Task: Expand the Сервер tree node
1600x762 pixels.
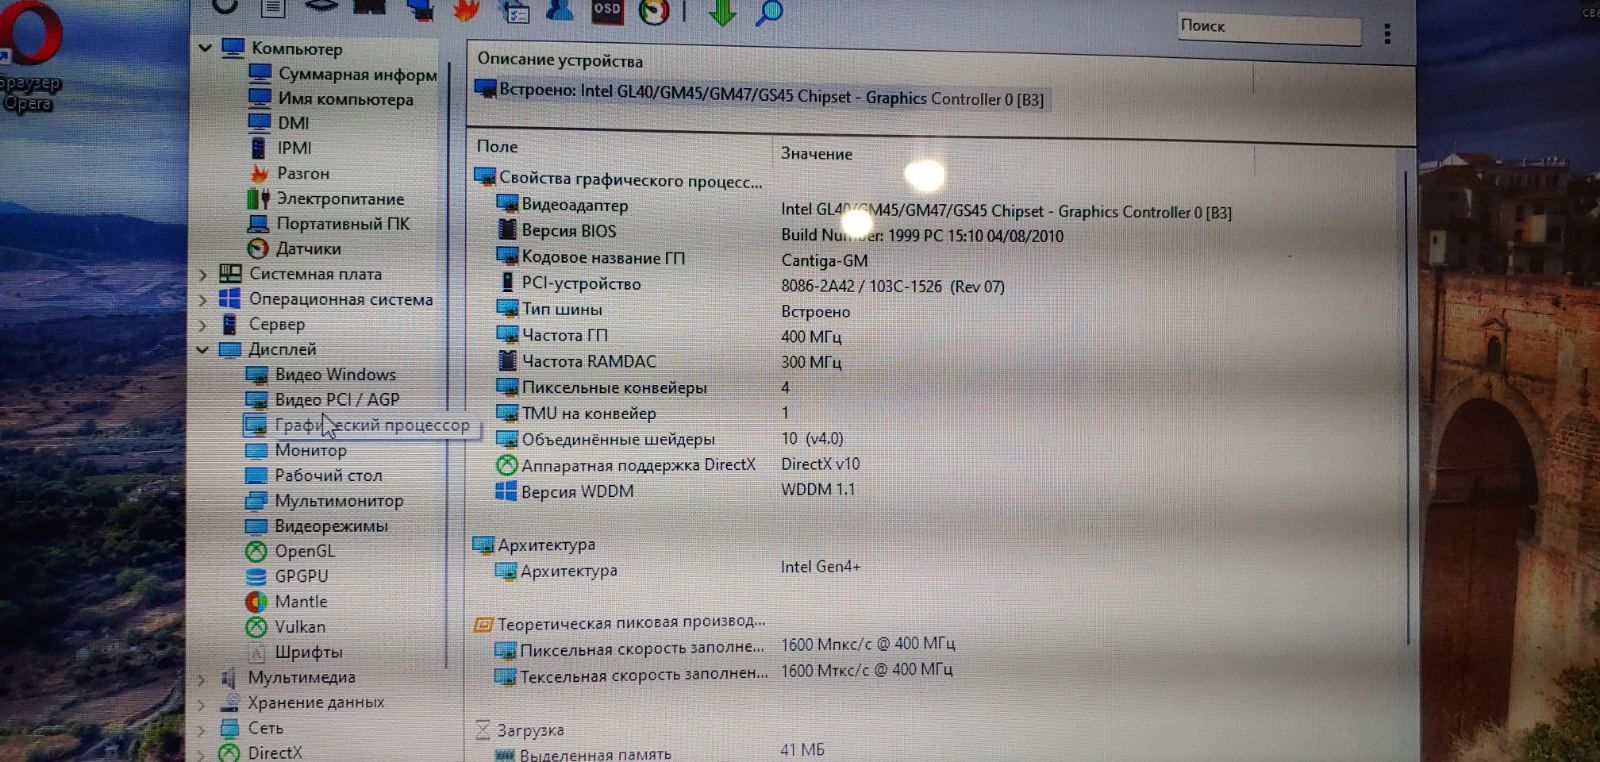Action: [203, 324]
